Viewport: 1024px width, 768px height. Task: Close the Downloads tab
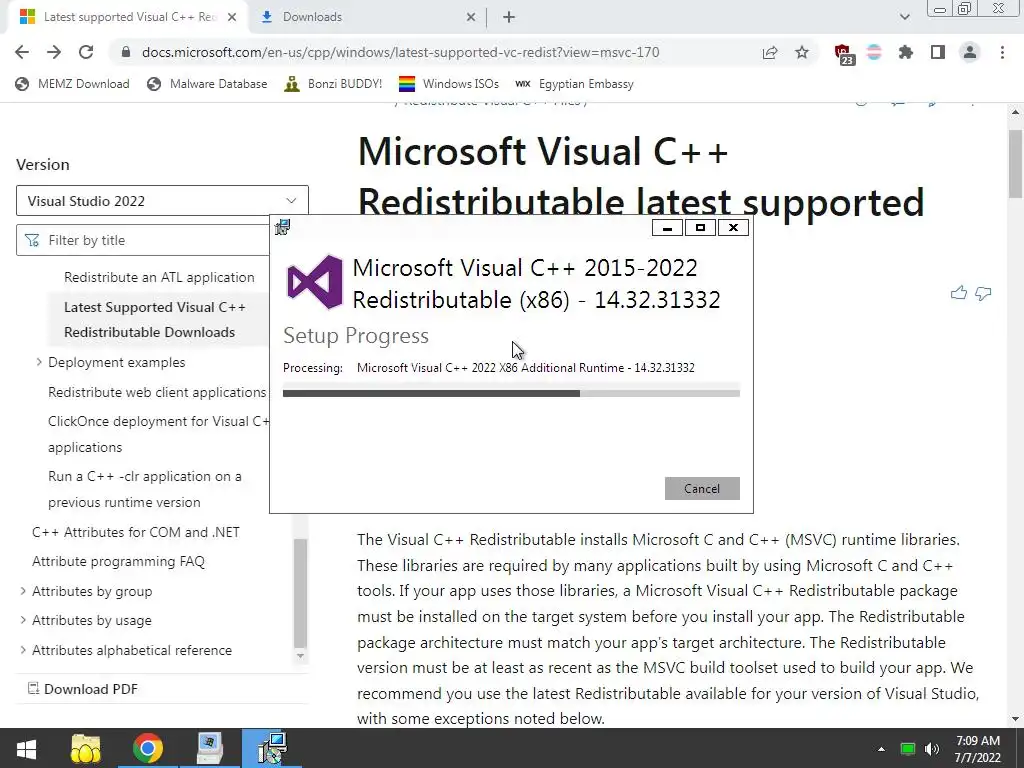coord(471,17)
